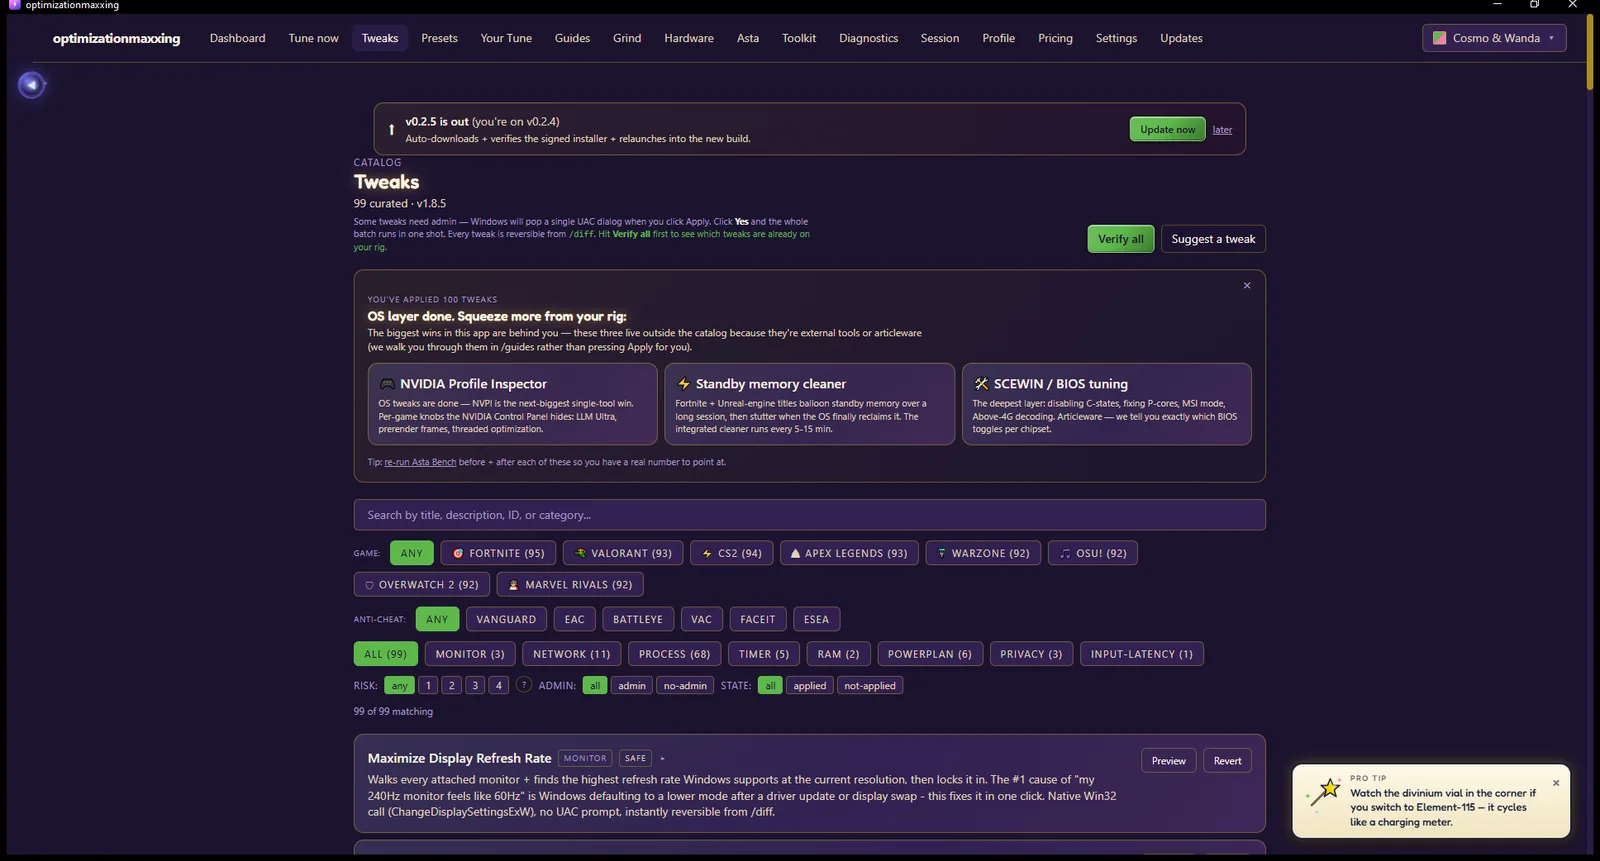The width and height of the screenshot is (1600, 861).
Task: Select ANY in the Anti-cheat filter row
Action: point(437,619)
